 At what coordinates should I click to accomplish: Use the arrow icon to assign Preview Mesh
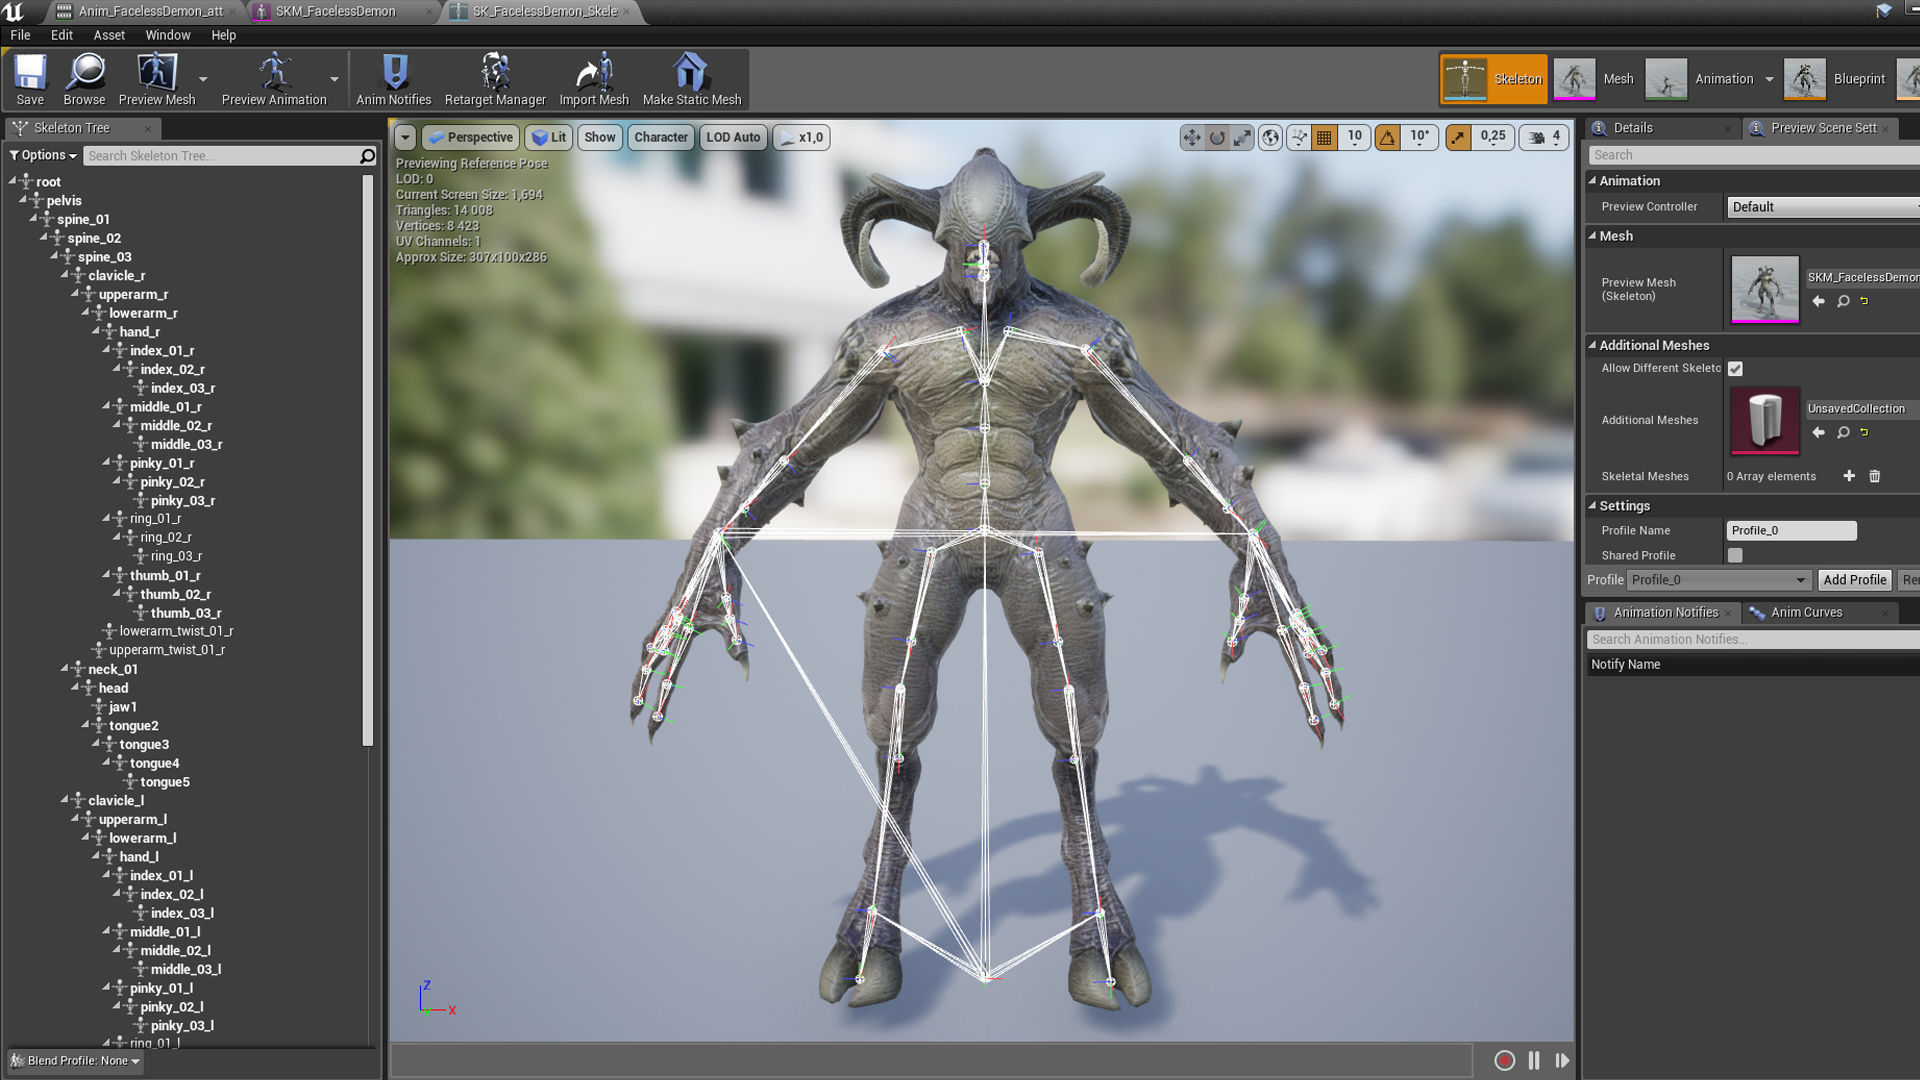pyautogui.click(x=1819, y=301)
